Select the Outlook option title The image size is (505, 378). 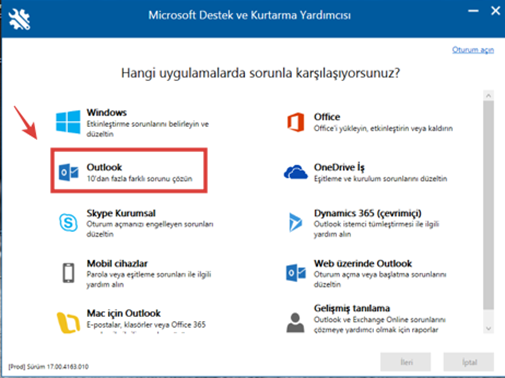(x=104, y=167)
